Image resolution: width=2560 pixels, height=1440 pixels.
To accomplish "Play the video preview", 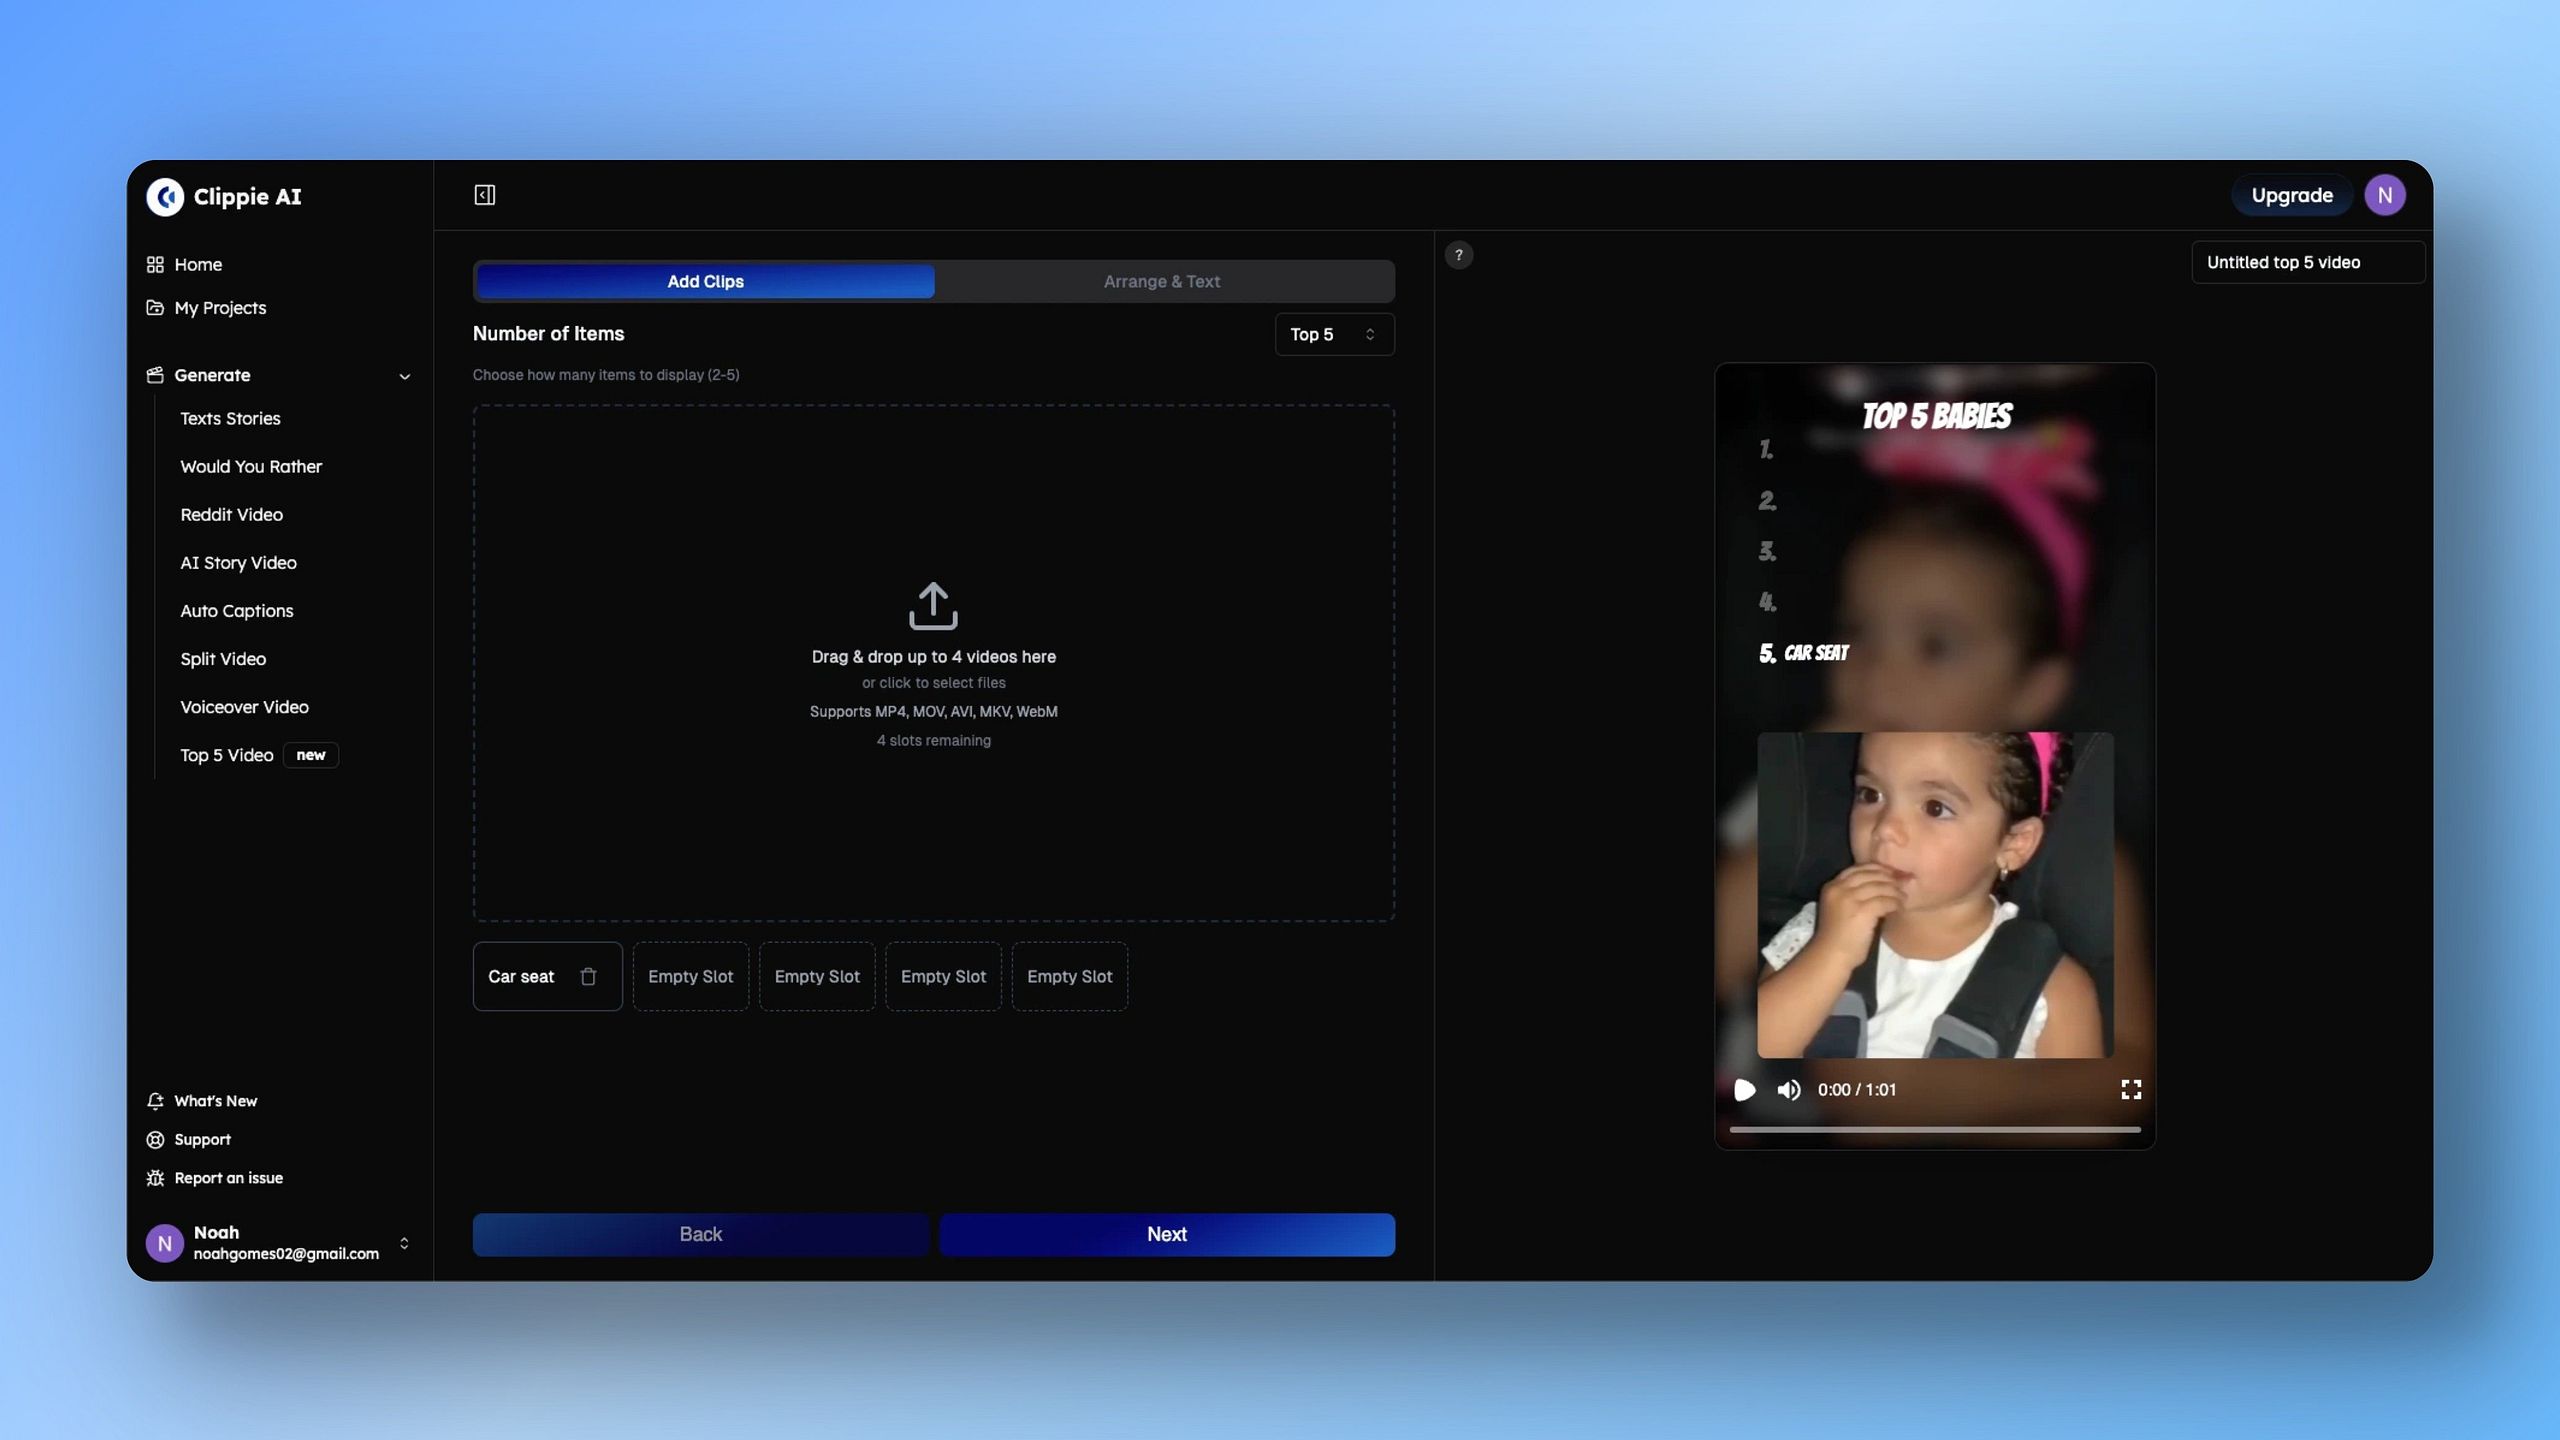I will pyautogui.click(x=1744, y=1090).
